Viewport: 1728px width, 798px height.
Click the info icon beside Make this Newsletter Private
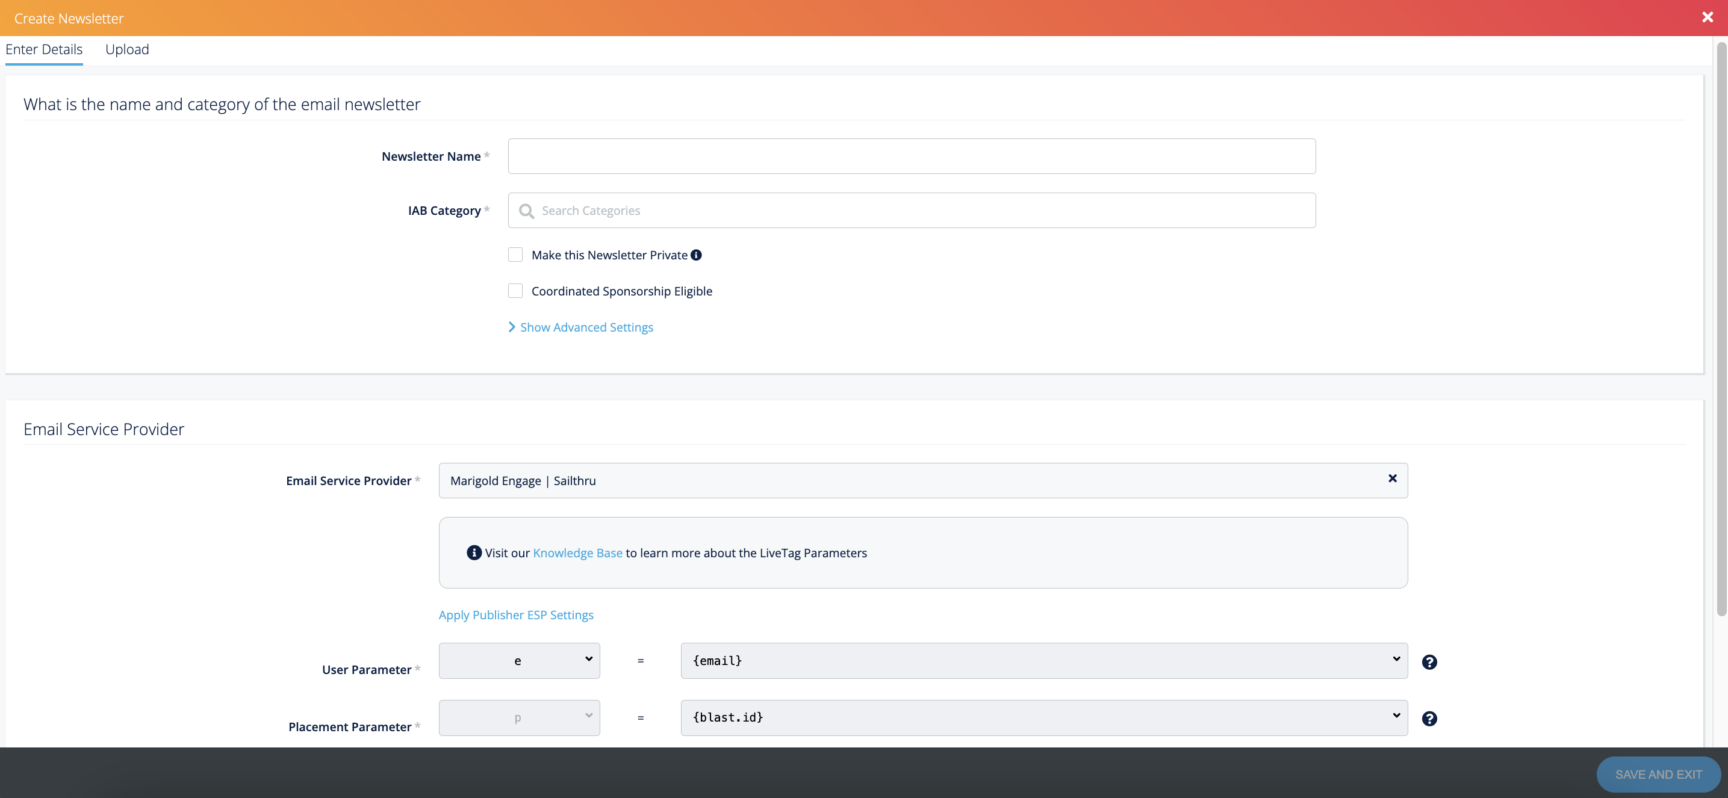696,255
